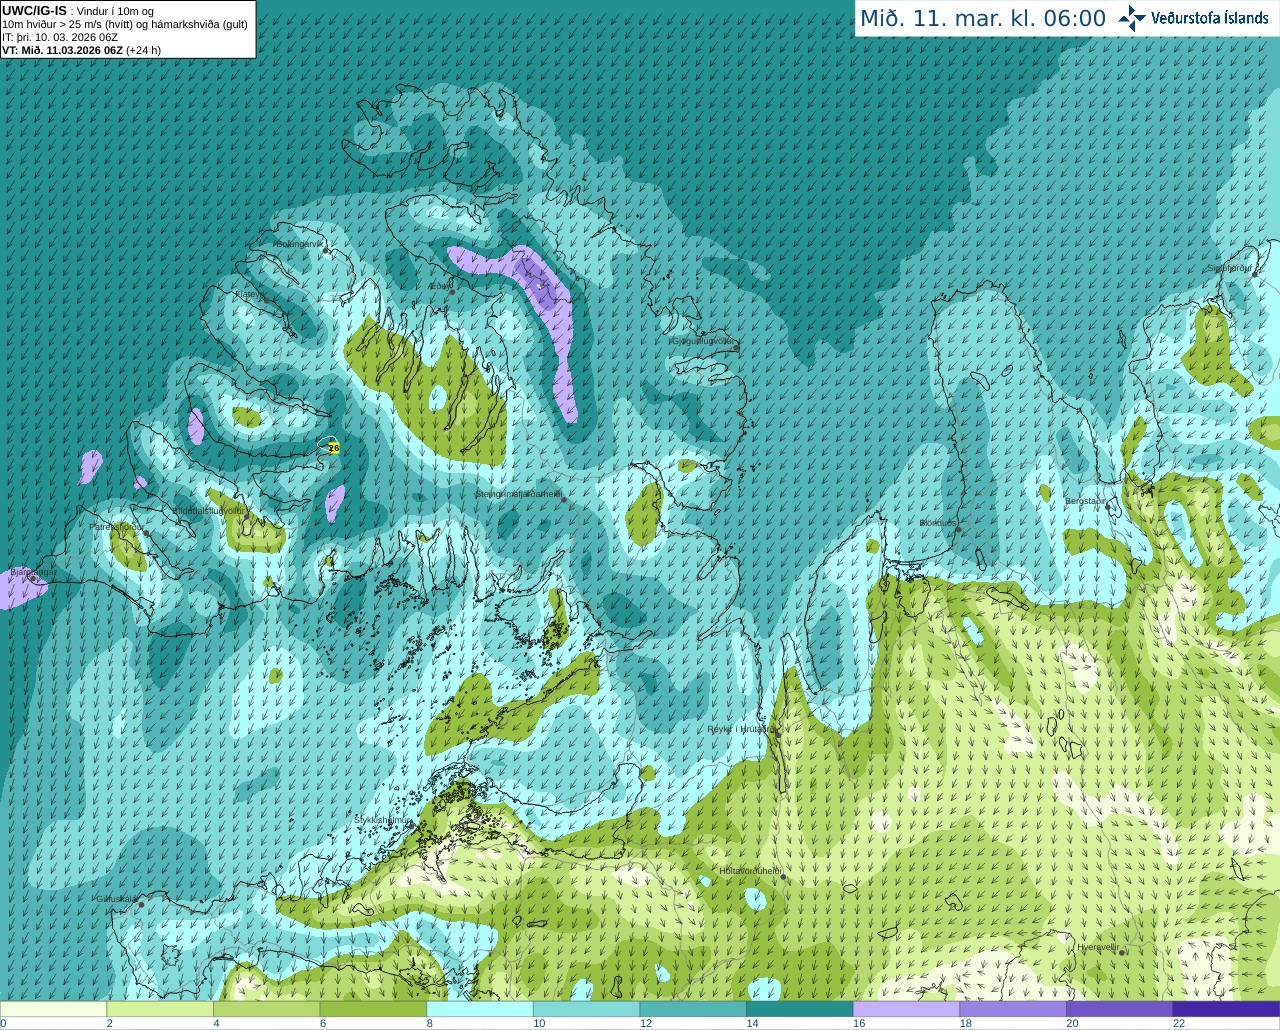
Task: Select the Æðey station label
Action: point(438,286)
